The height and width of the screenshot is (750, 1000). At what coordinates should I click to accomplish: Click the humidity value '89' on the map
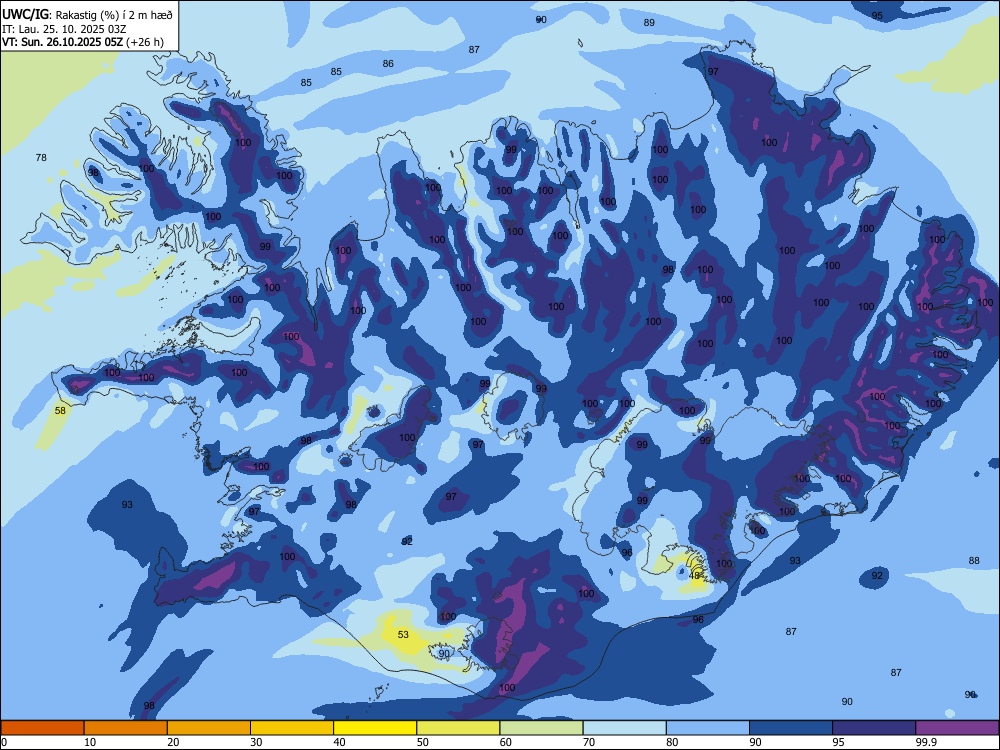click(649, 22)
